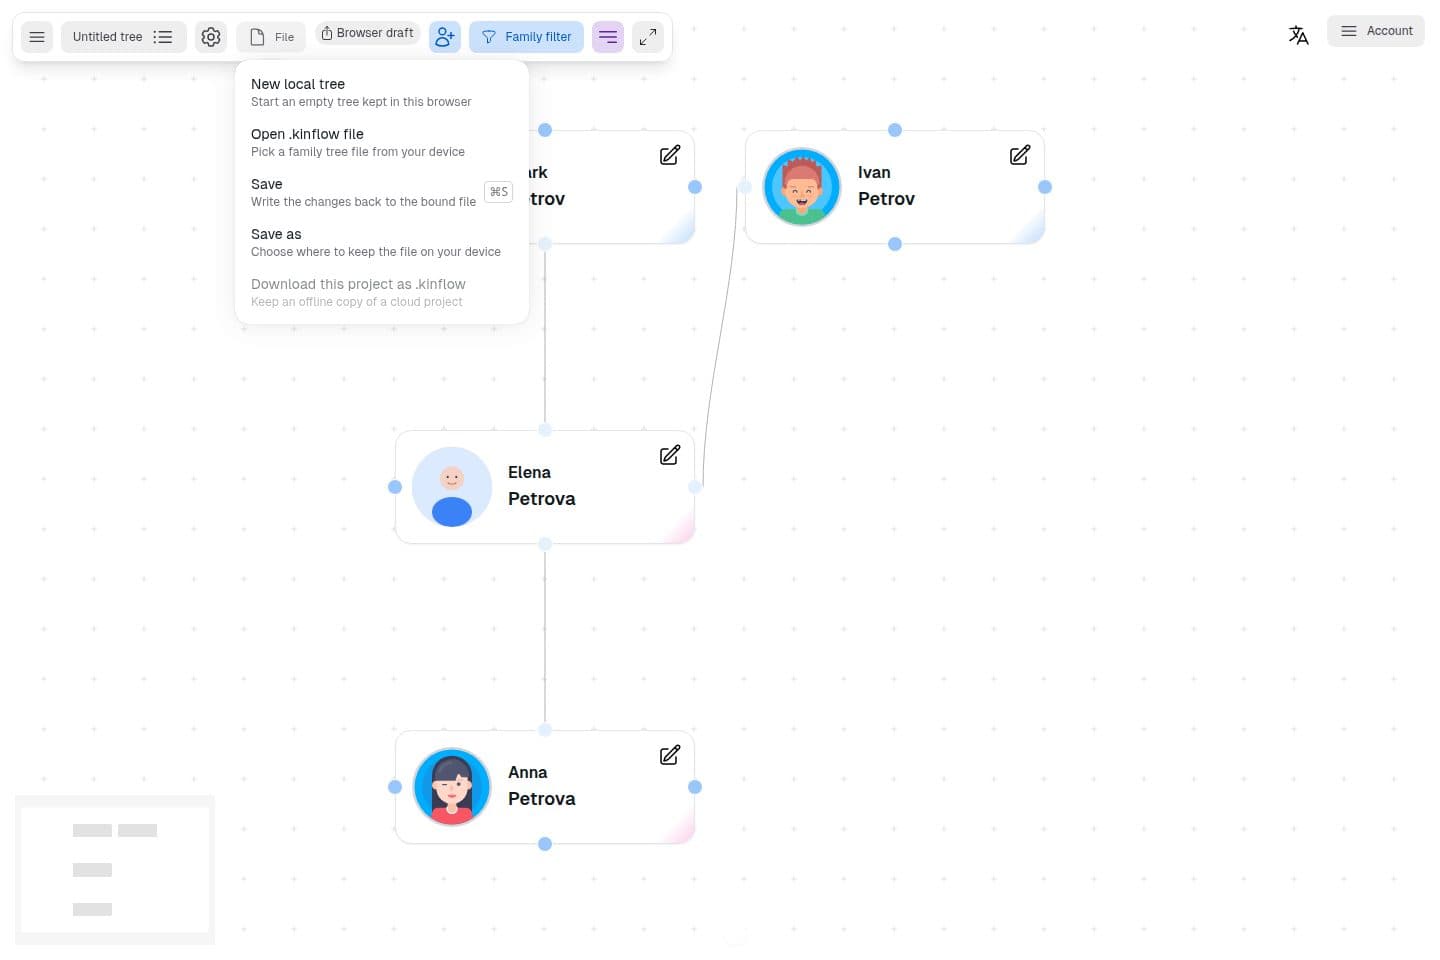The height and width of the screenshot is (960, 1440).
Task: Edit Elena Petrova's card
Action: tap(670, 455)
